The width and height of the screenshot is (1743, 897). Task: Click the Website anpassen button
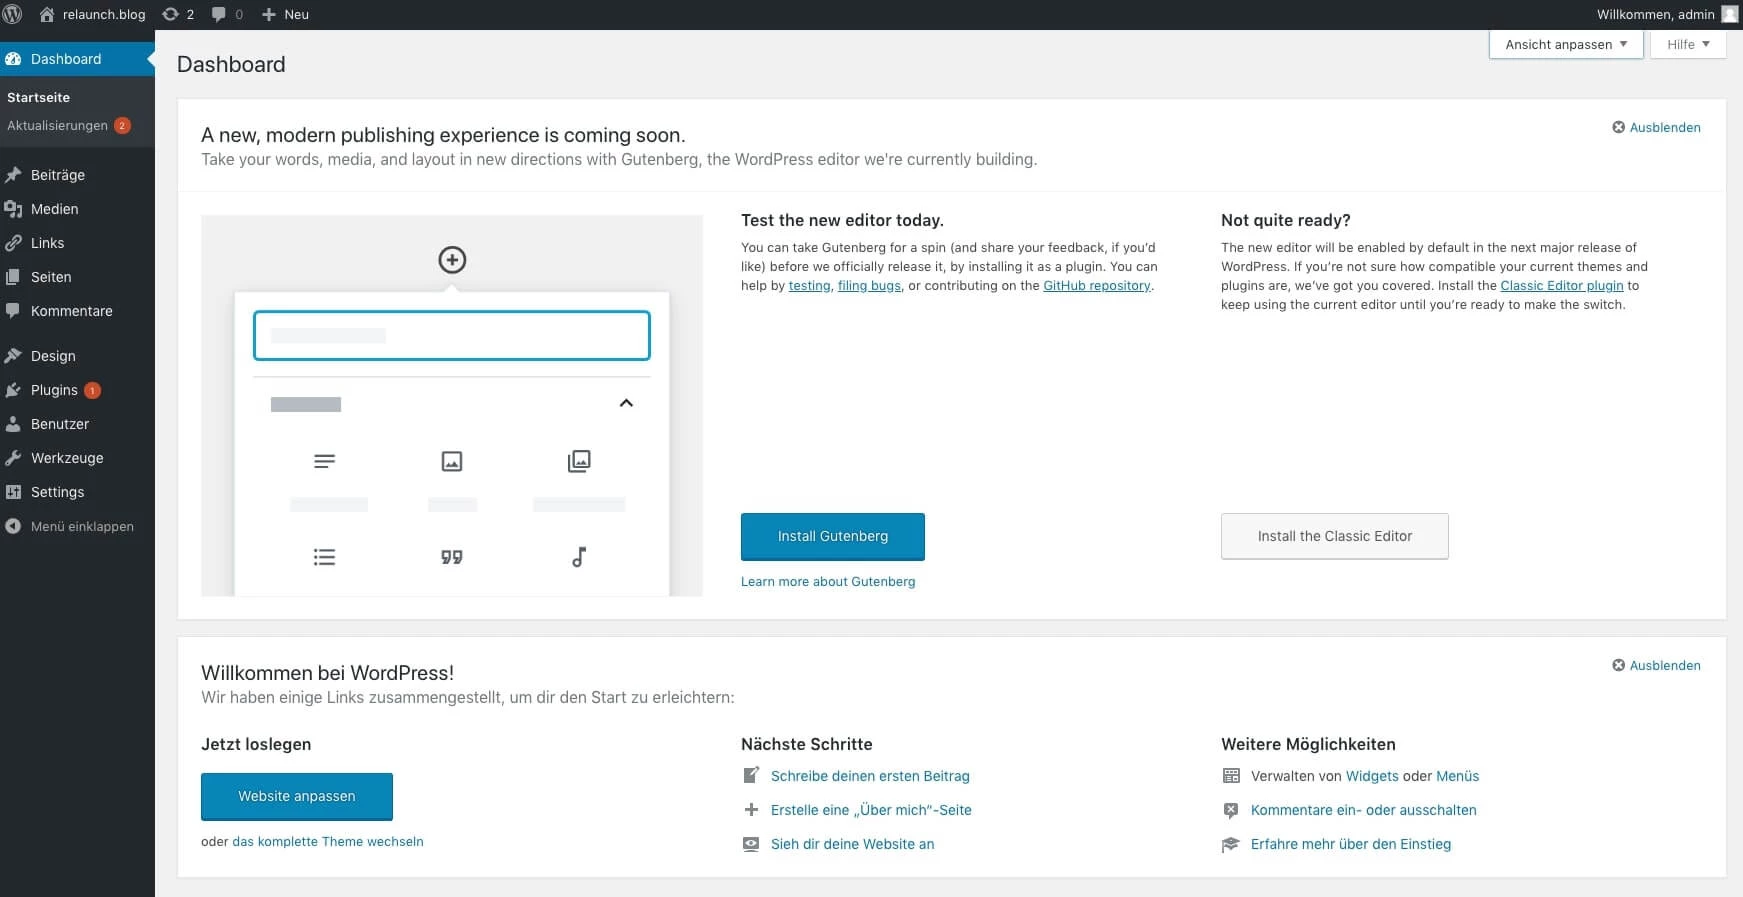296,796
